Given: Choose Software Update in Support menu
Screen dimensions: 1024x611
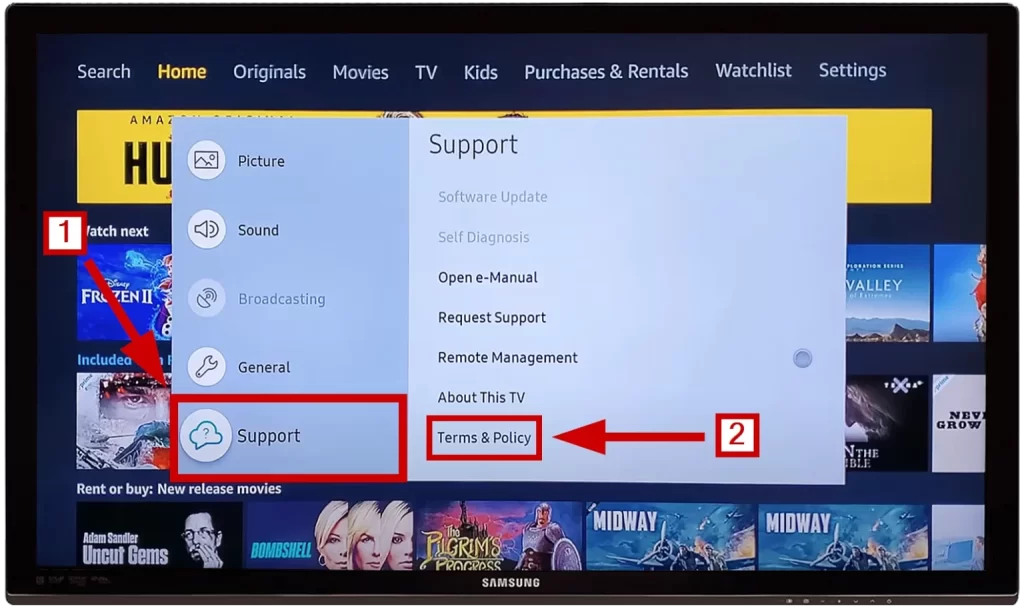Looking at the screenshot, I should 492,196.
